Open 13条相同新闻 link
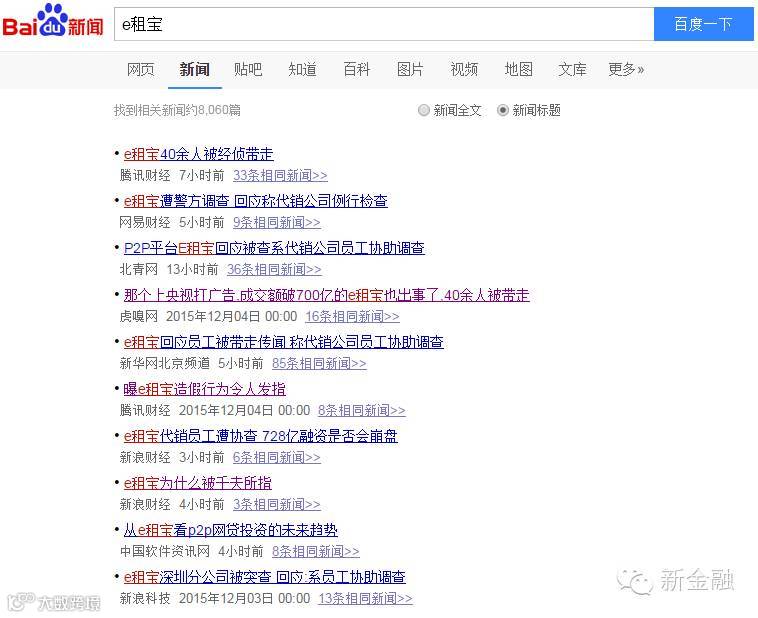 [365, 599]
